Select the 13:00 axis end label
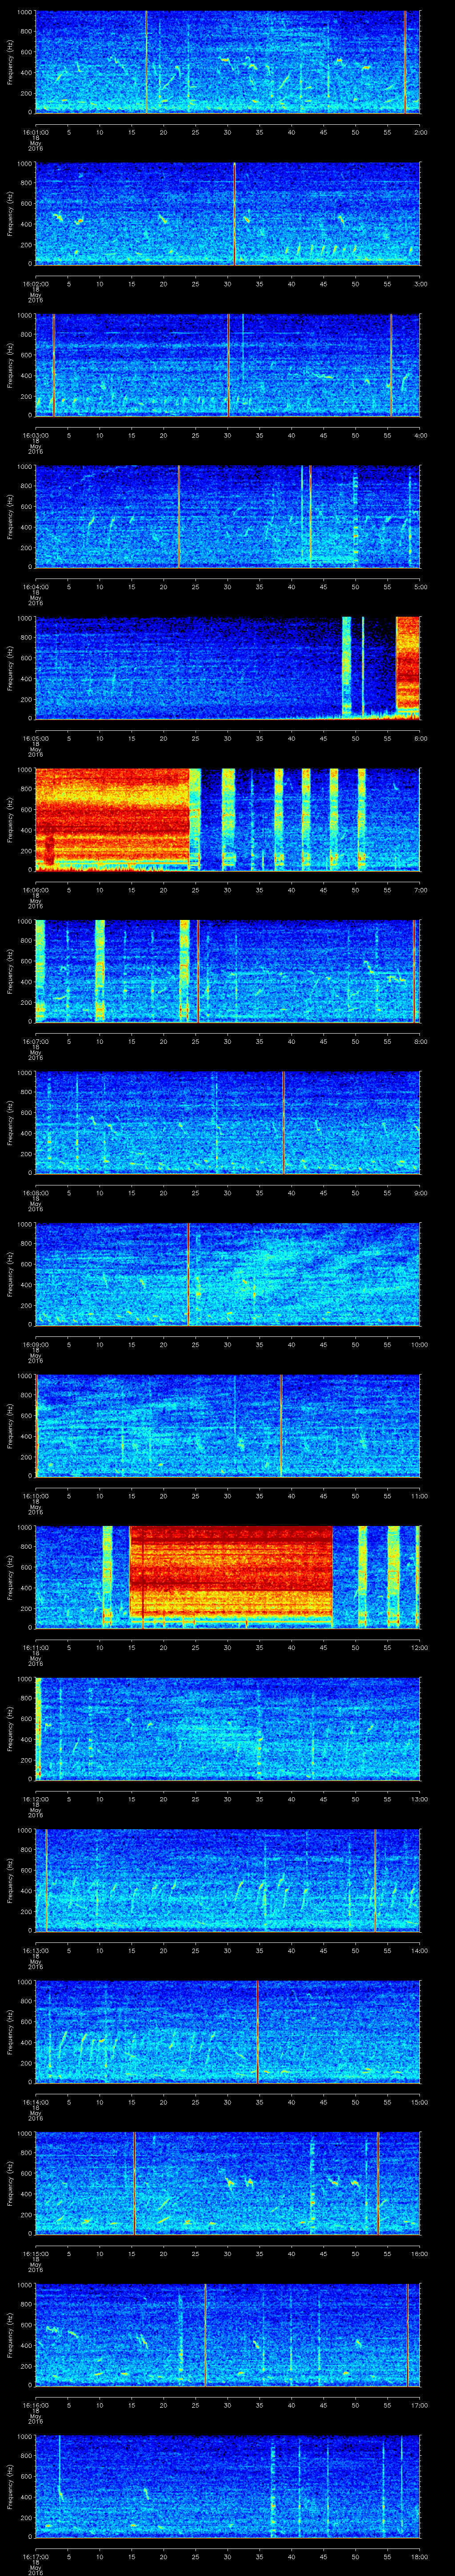 tap(419, 1799)
